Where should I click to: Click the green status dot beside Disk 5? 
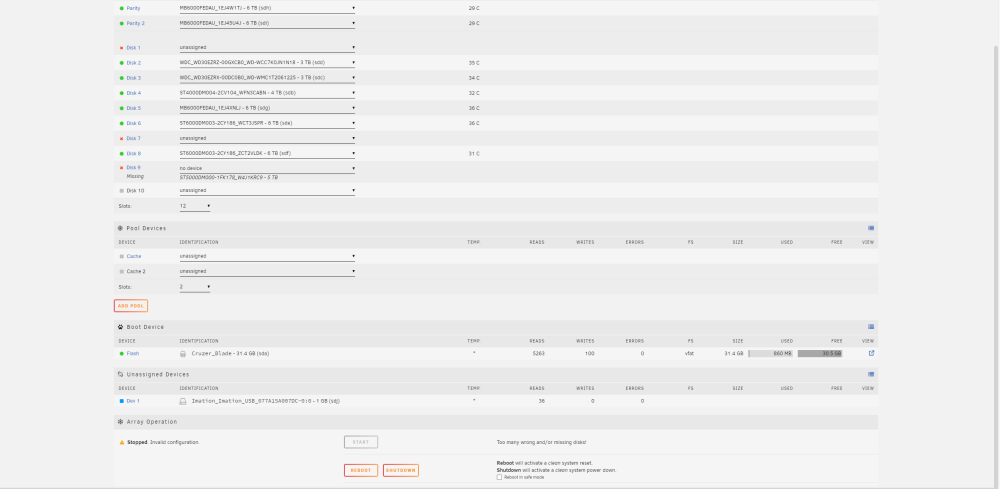point(121,108)
